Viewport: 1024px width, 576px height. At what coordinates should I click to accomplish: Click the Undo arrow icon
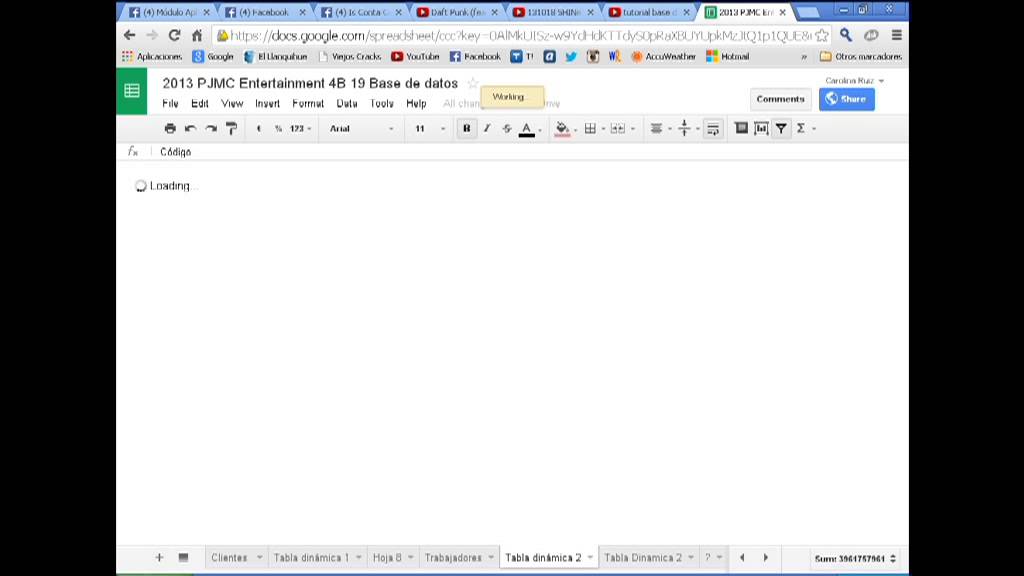pos(190,129)
